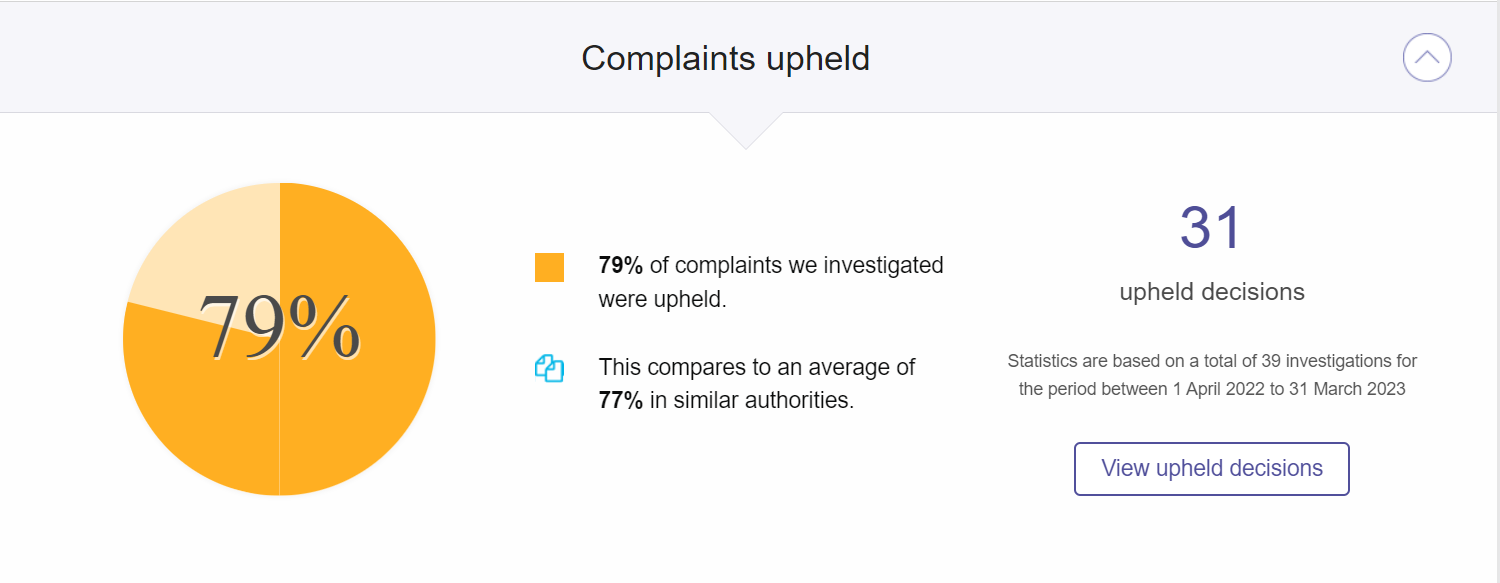Screen dimensions: 1500x583
Task: Click the View upheld decisions button
Action: point(1212,469)
